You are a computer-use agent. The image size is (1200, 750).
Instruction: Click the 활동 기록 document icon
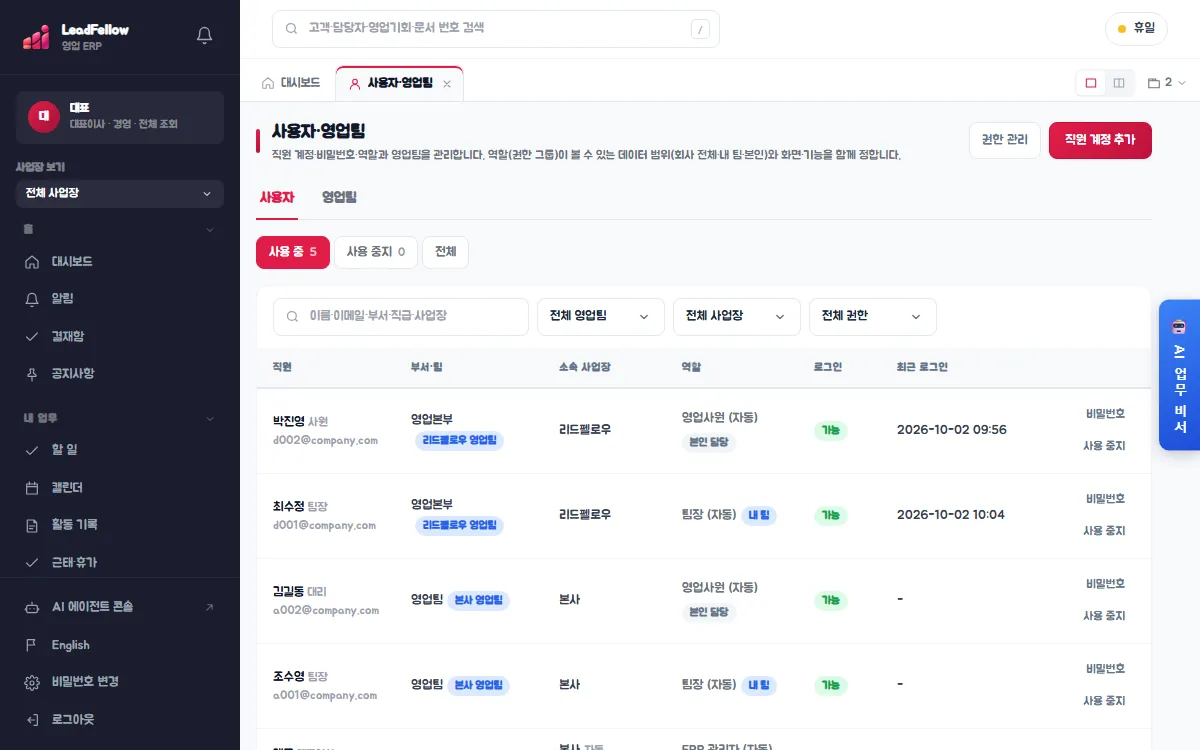coord(32,525)
